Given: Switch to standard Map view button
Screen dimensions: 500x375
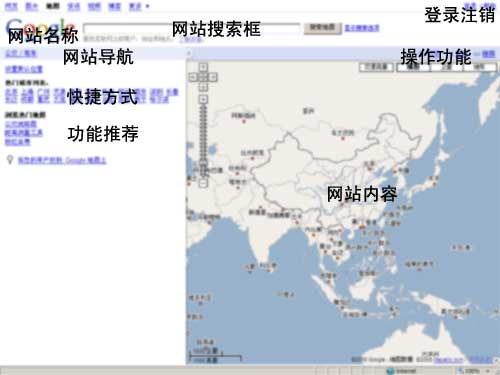Looking at the screenshot, I should (x=413, y=67).
